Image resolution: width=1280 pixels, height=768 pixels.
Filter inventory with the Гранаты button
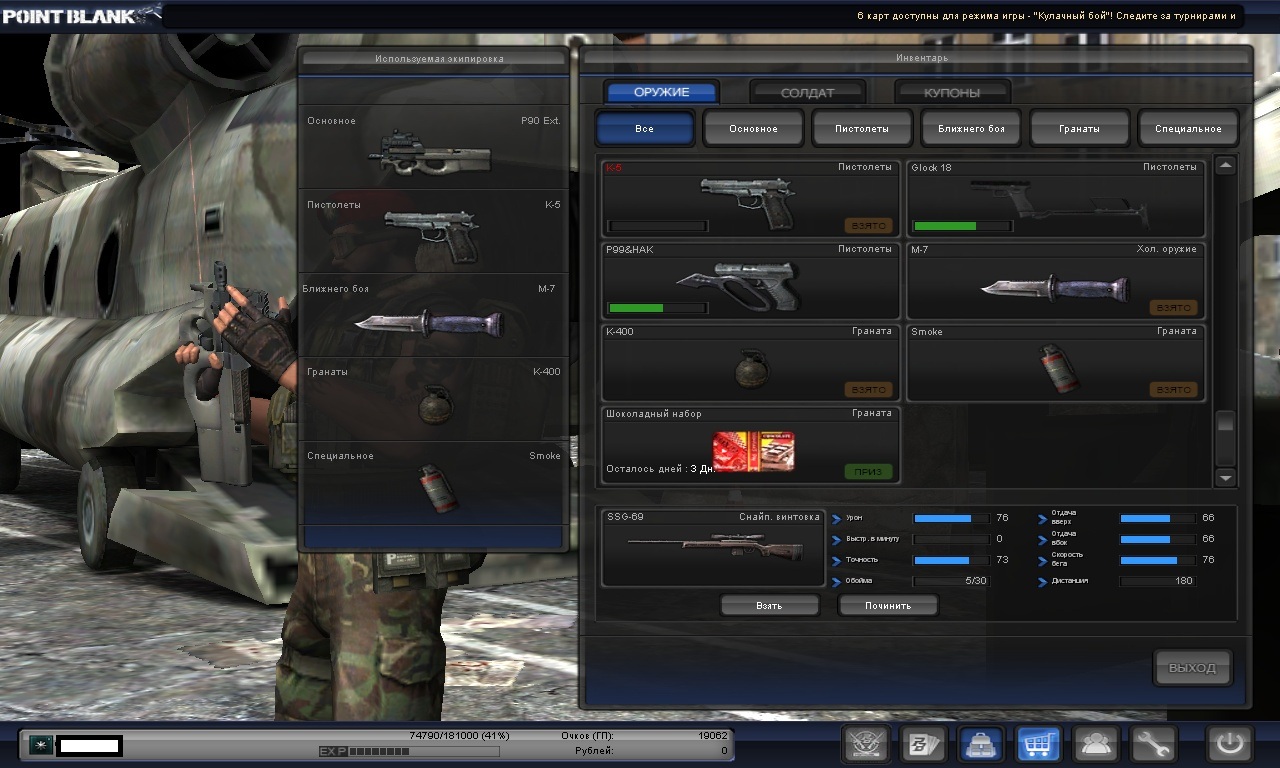click(x=1080, y=128)
